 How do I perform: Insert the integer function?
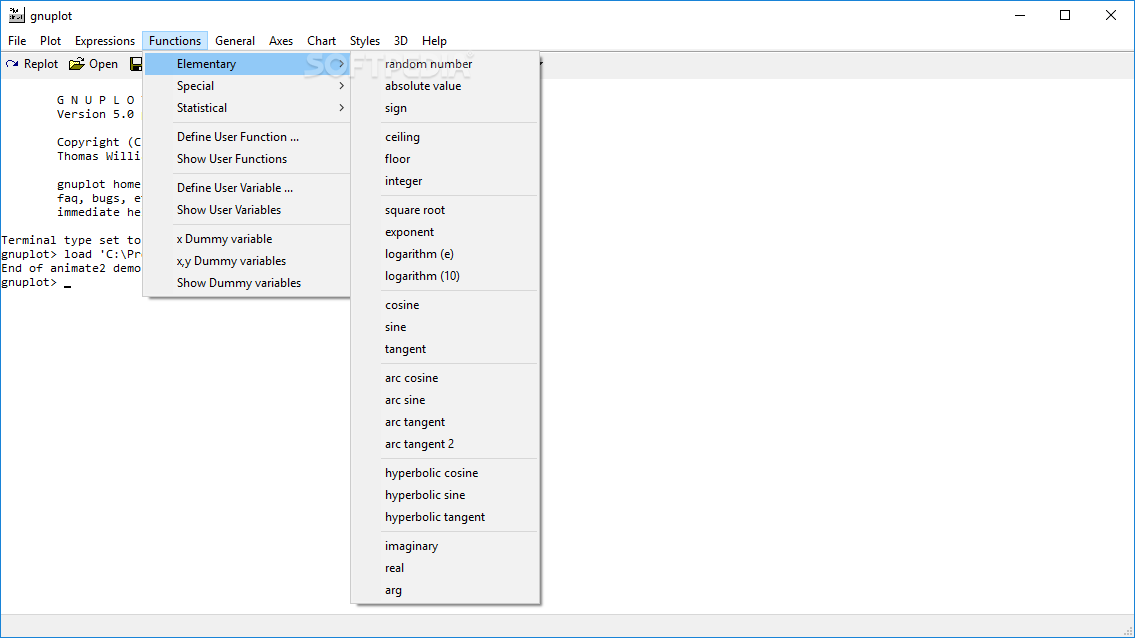[445, 181]
